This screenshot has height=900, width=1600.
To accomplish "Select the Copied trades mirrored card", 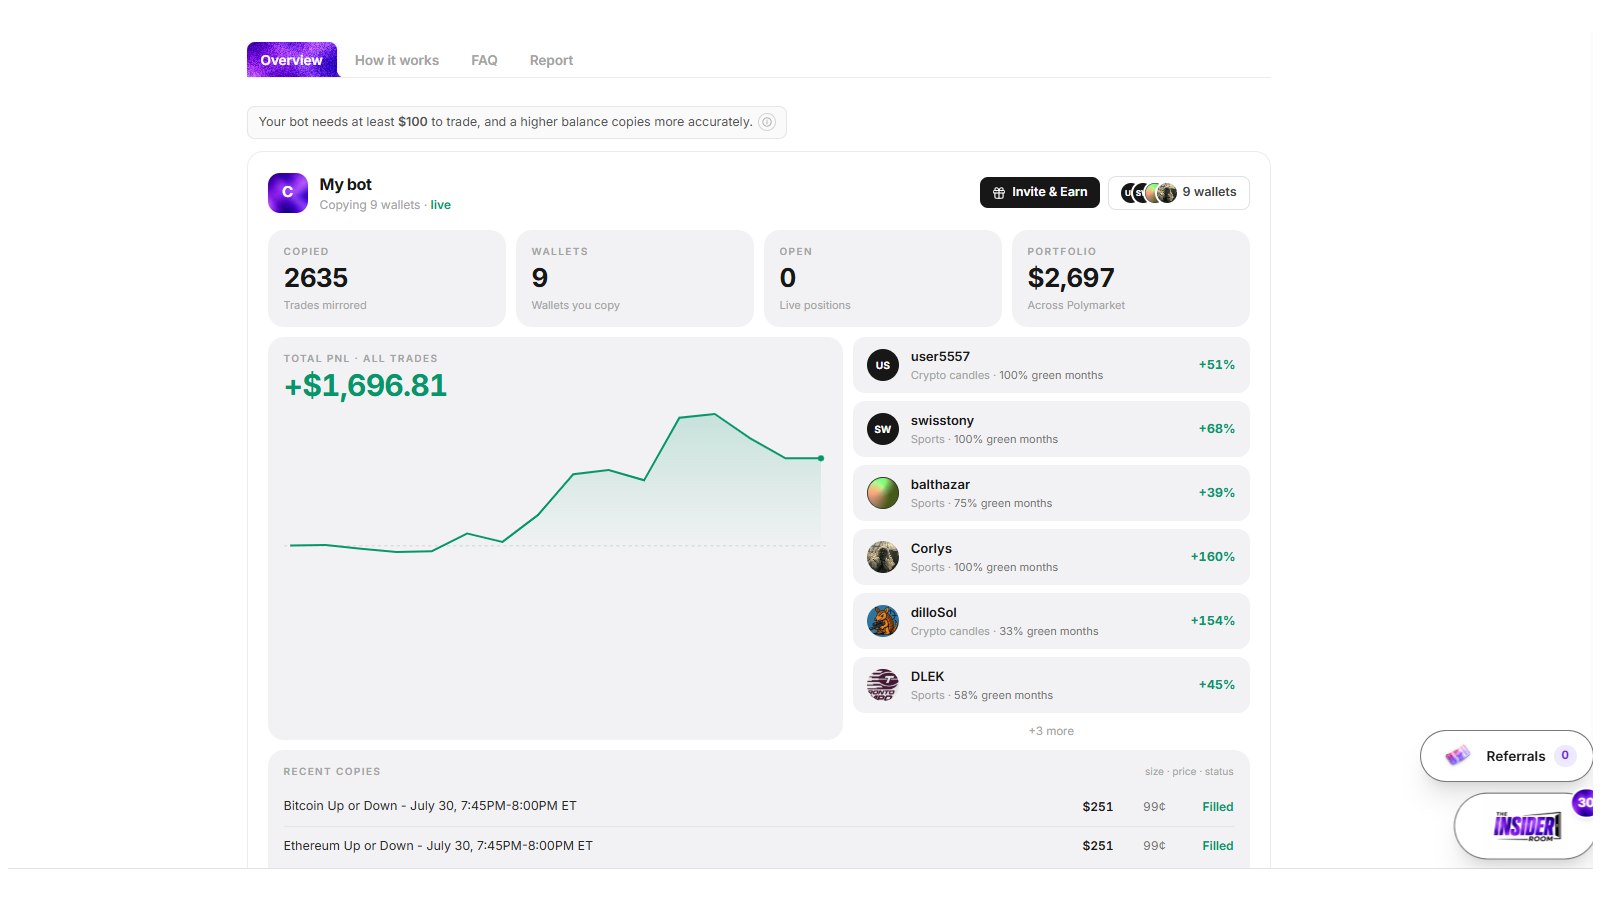I will 387,278.
